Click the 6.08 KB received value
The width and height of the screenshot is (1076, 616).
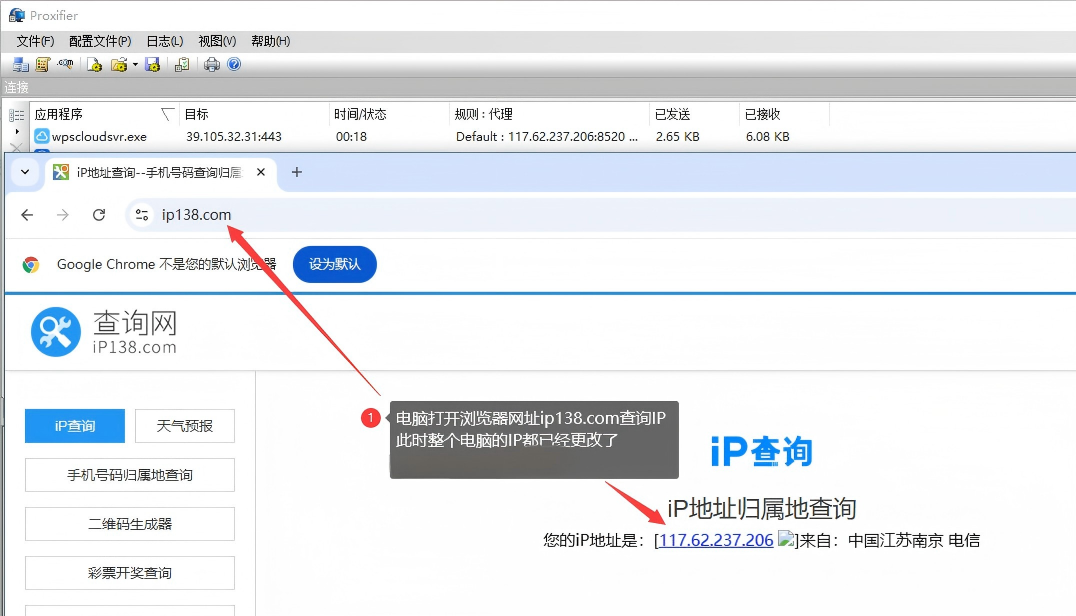768,137
